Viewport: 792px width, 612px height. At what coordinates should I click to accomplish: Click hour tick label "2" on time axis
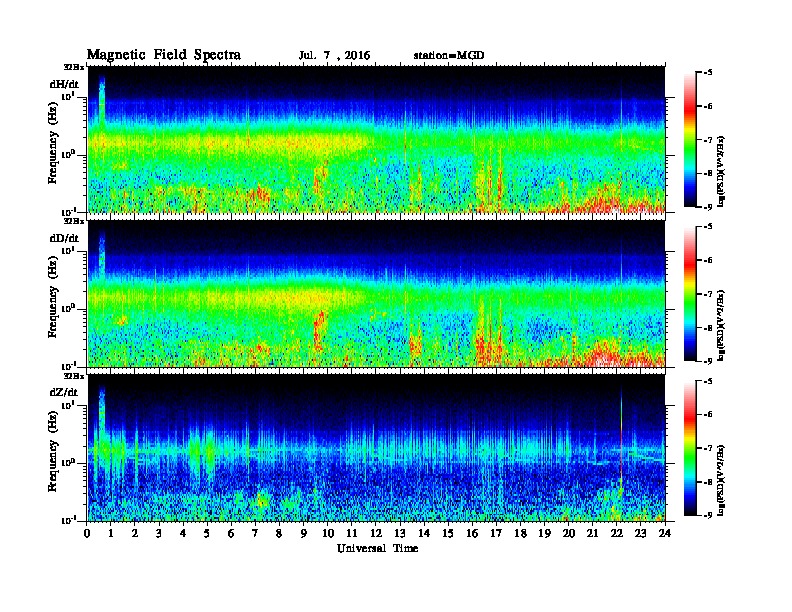(x=135, y=534)
